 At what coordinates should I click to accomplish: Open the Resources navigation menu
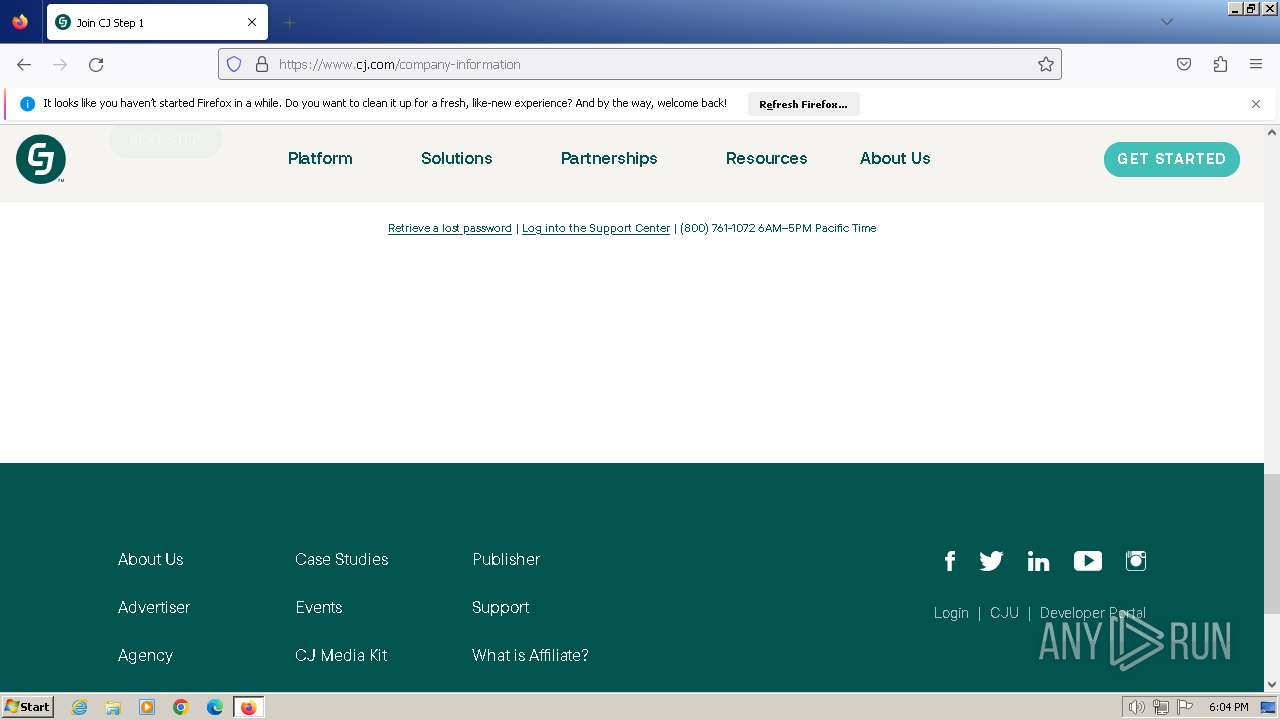767,158
